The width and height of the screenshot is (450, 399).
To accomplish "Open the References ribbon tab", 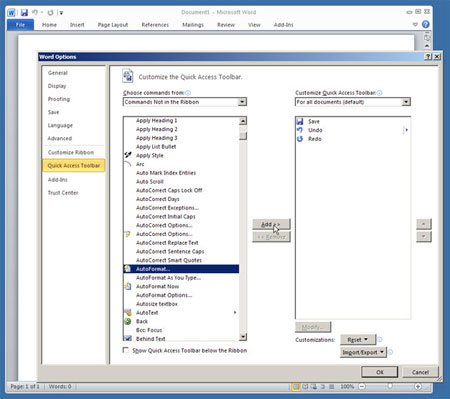I will 155,25.
